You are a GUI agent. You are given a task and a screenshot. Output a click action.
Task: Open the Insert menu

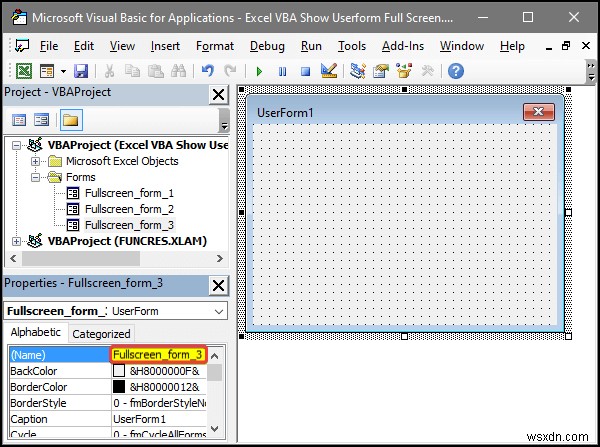[x=165, y=46]
